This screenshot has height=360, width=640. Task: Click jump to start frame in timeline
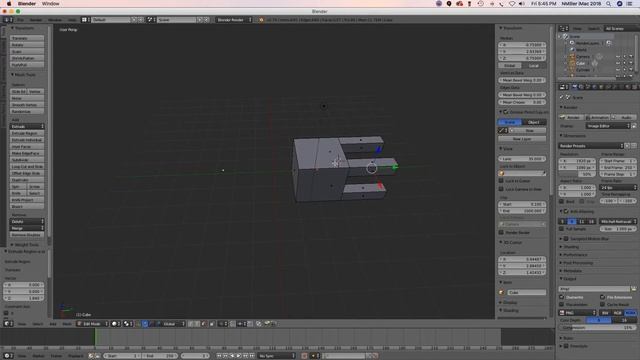click(x=219, y=356)
